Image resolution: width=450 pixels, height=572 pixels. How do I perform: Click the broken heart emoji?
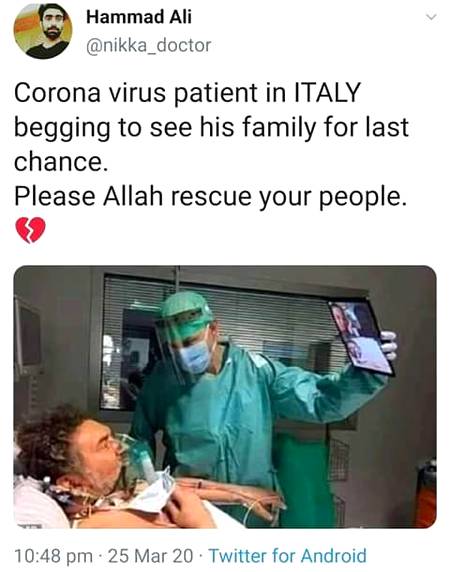point(30,230)
